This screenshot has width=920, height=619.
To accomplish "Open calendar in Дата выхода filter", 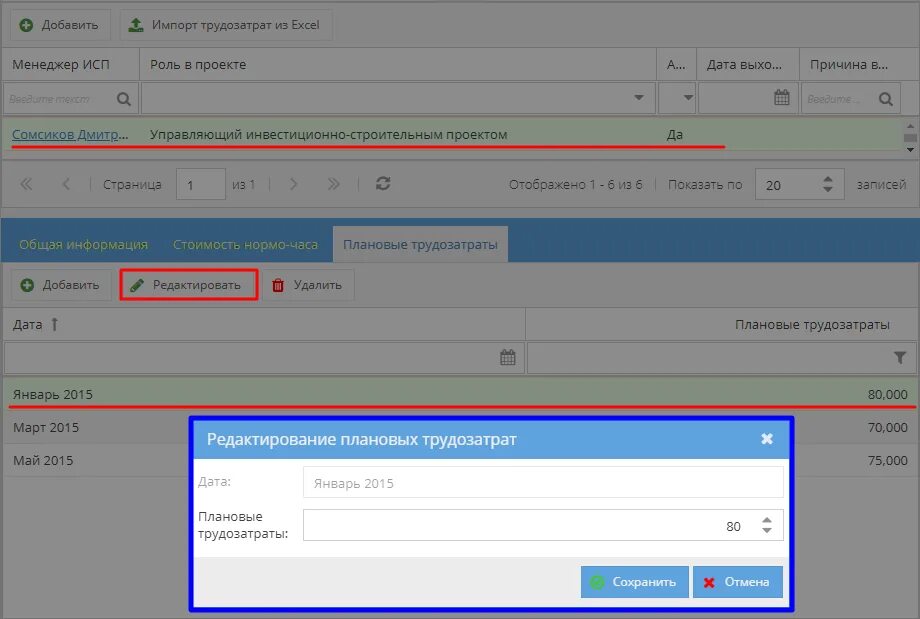I will point(782,97).
